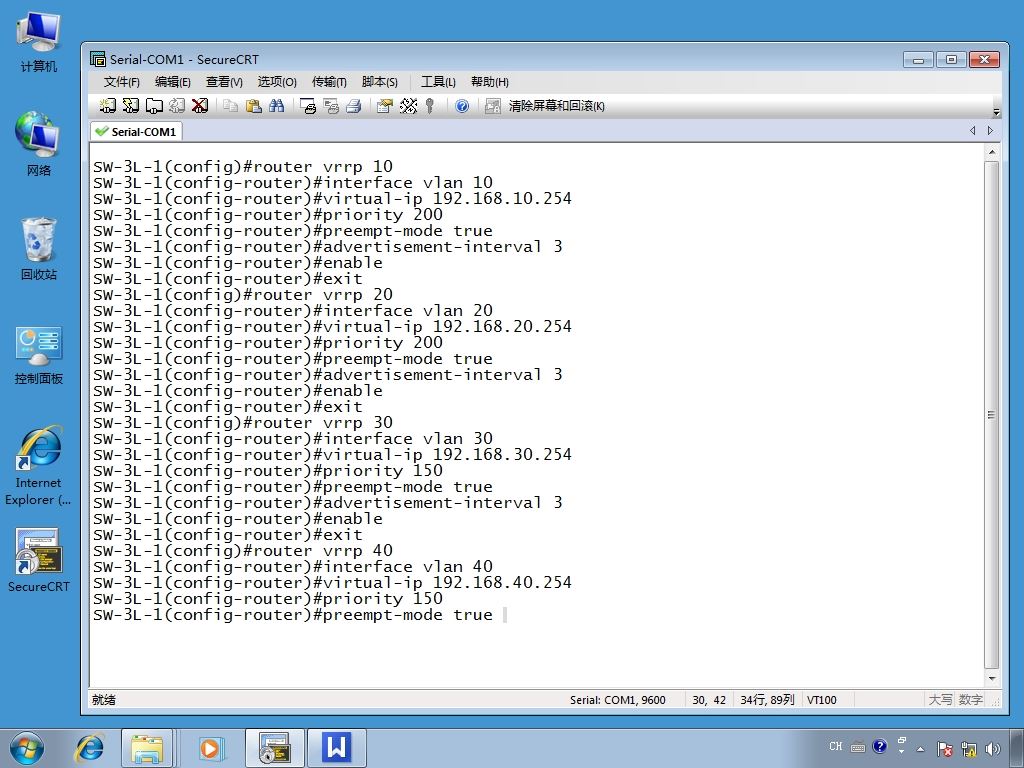Open the 查看(V) menu
Viewport: 1024px width, 768px height.
[x=224, y=82]
